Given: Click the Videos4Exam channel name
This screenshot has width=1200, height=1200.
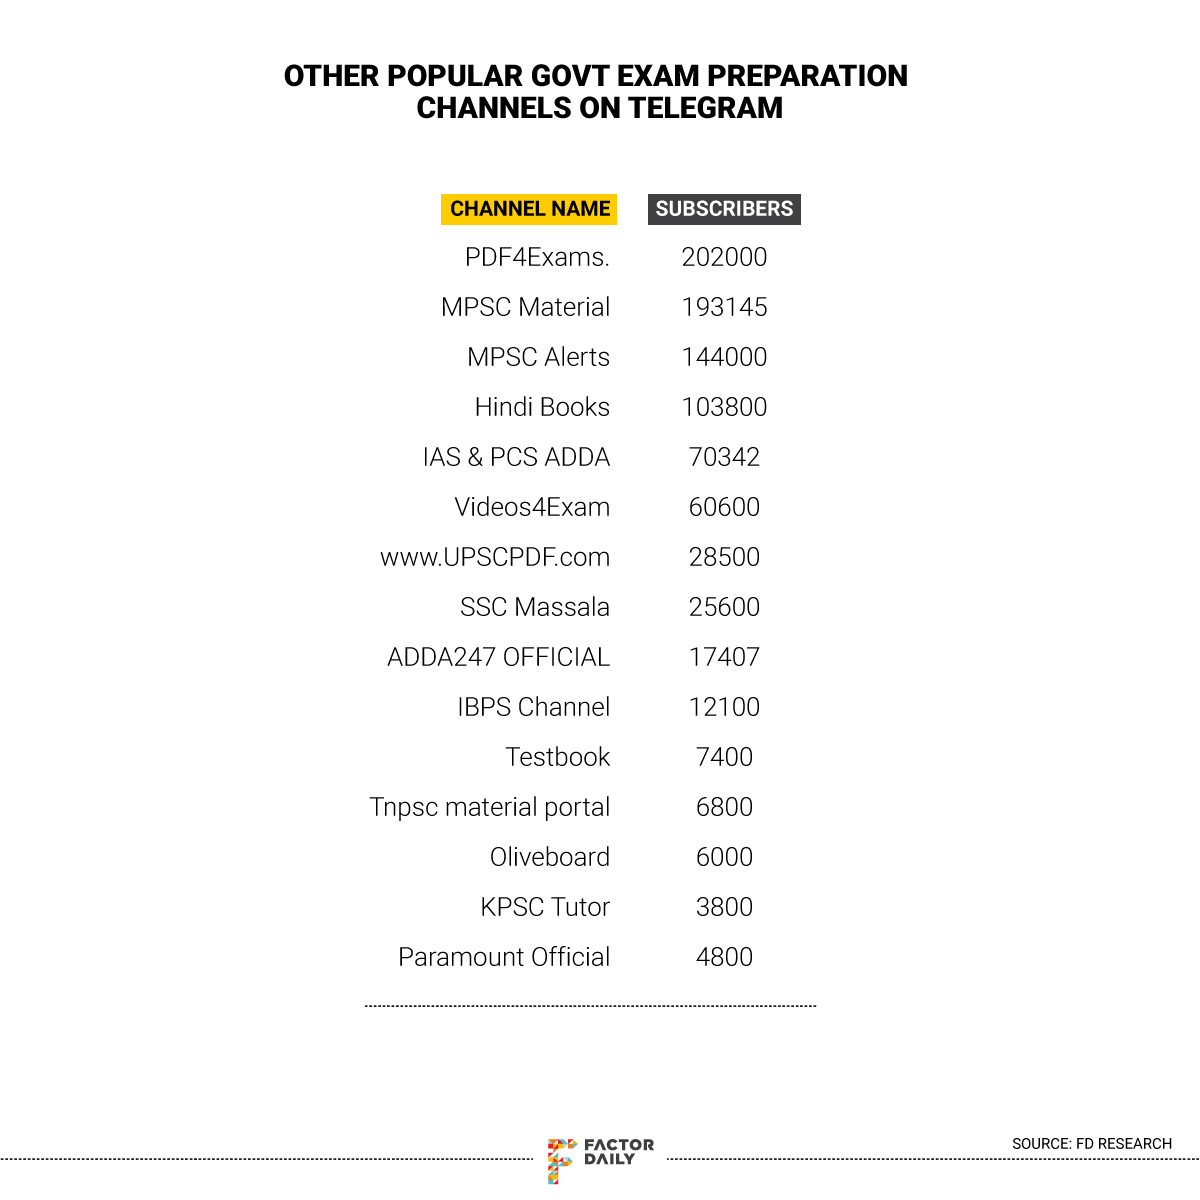Looking at the screenshot, I should 532,507.
